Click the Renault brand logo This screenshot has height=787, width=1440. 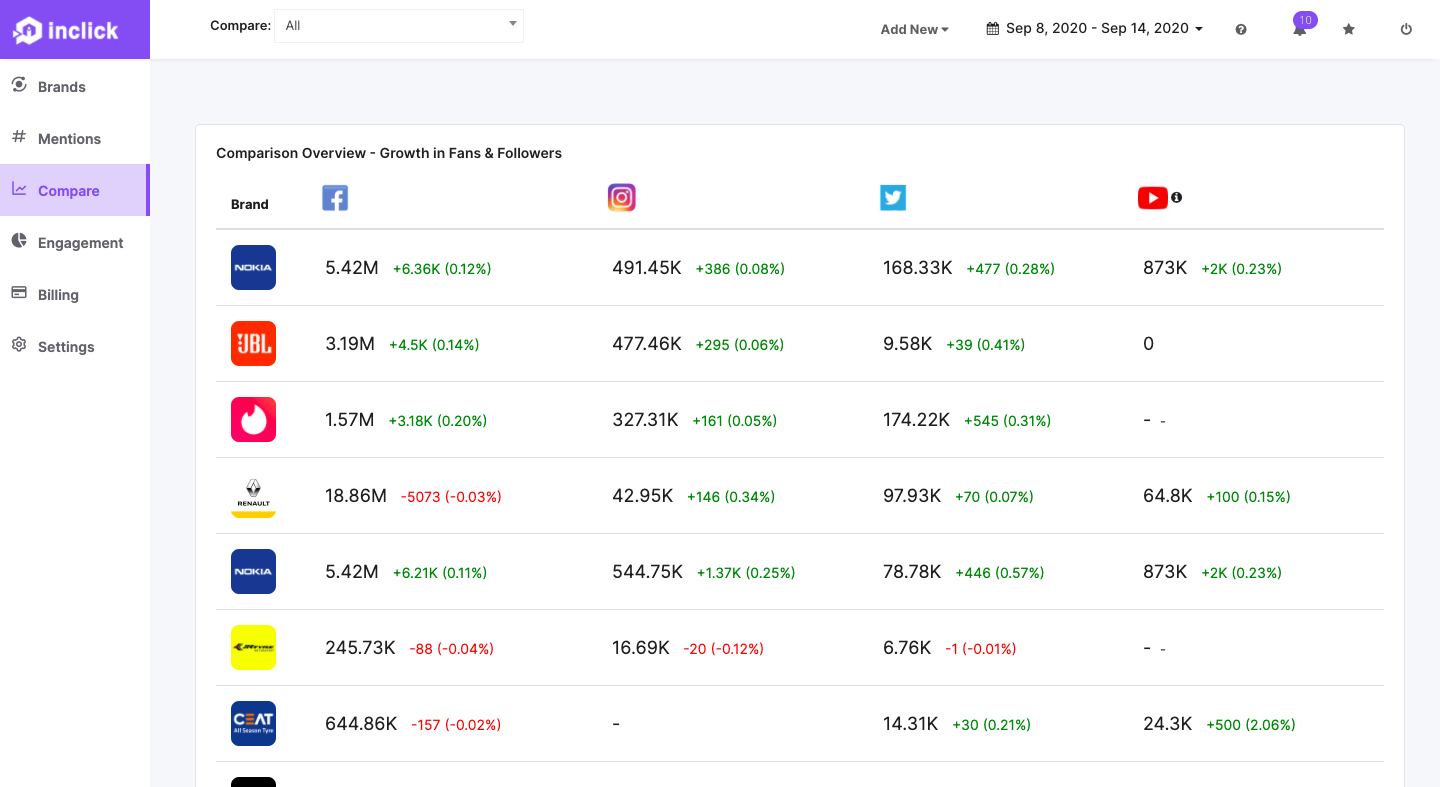tap(253, 496)
